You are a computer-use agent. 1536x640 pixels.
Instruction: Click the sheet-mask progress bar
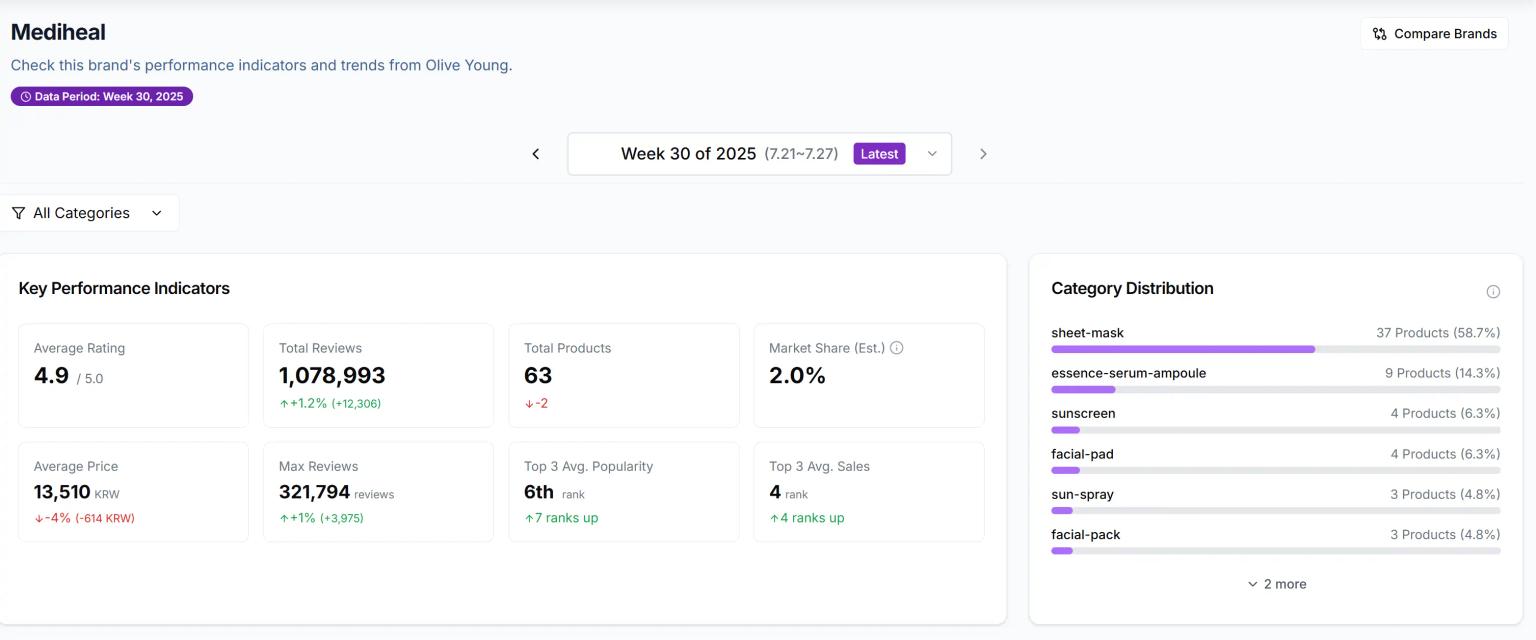click(x=1275, y=349)
